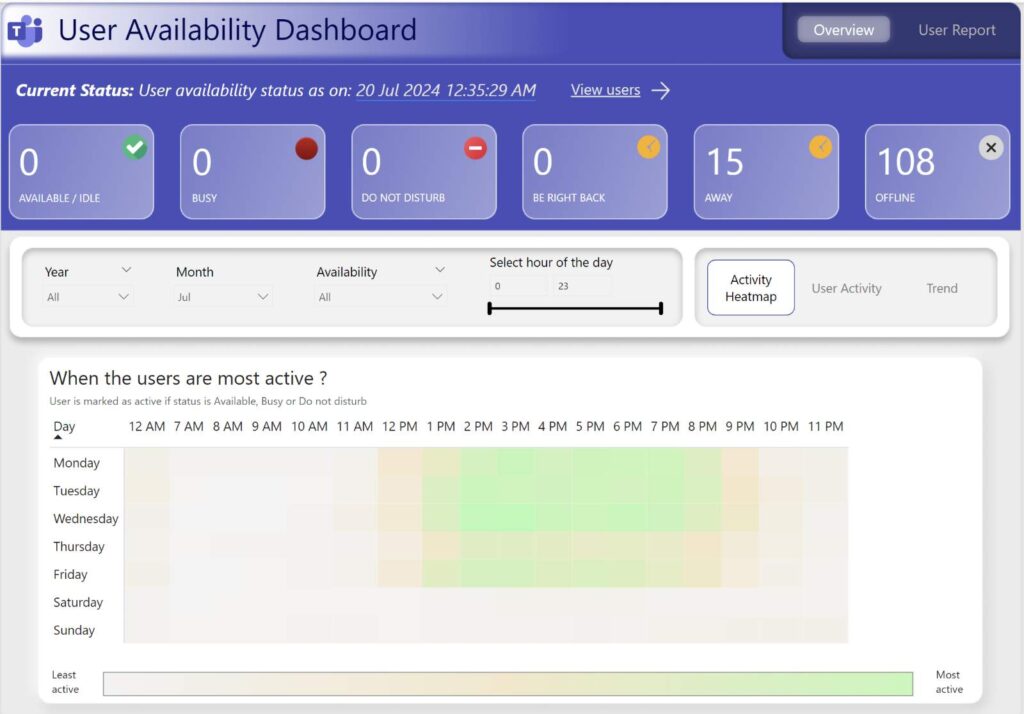Select the Overview tab

coord(843,30)
